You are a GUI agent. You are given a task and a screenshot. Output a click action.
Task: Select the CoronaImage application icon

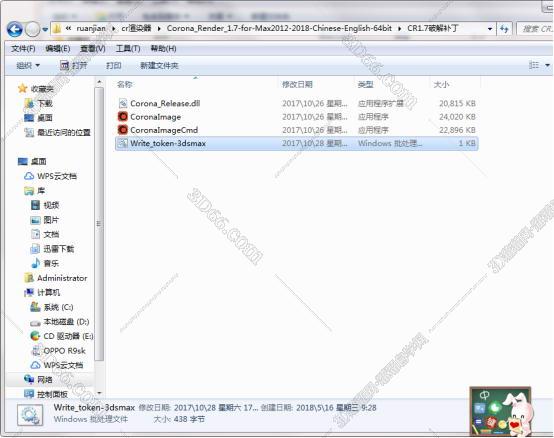click(123, 117)
